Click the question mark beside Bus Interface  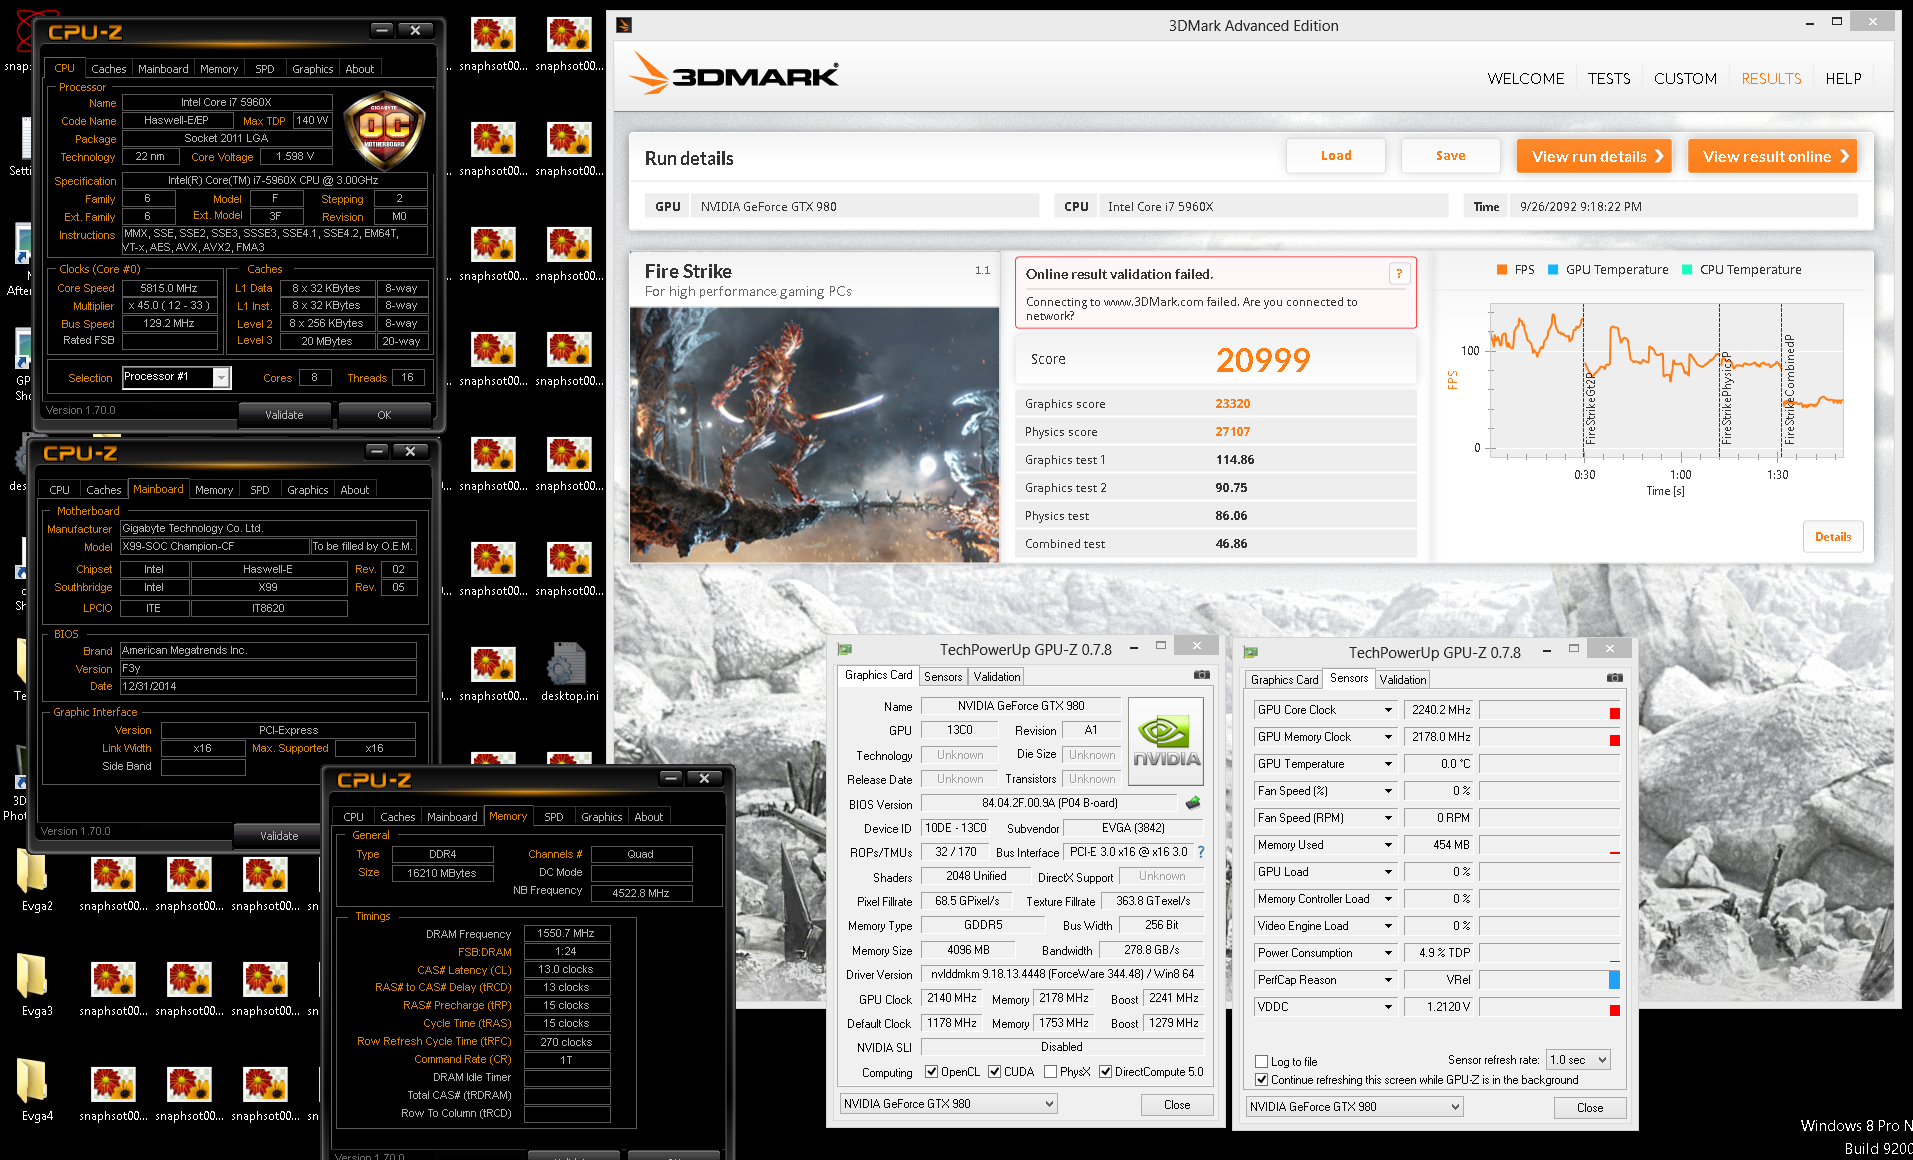pyautogui.click(x=1201, y=852)
